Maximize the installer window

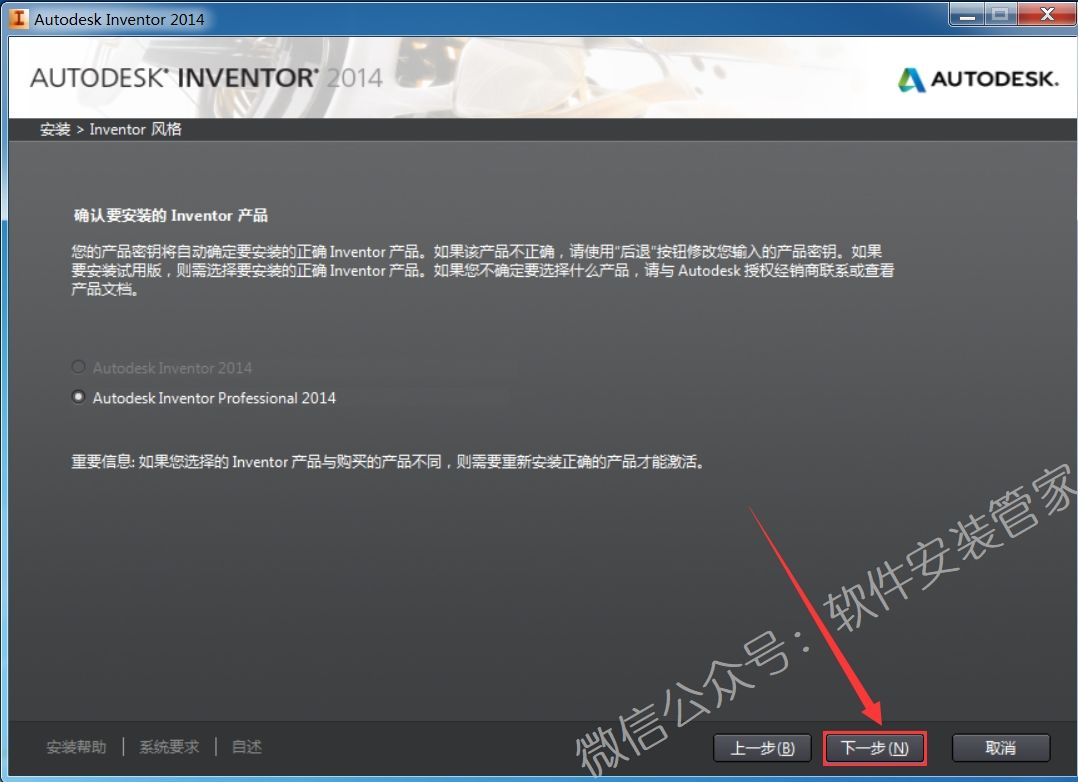click(1001, 15)
